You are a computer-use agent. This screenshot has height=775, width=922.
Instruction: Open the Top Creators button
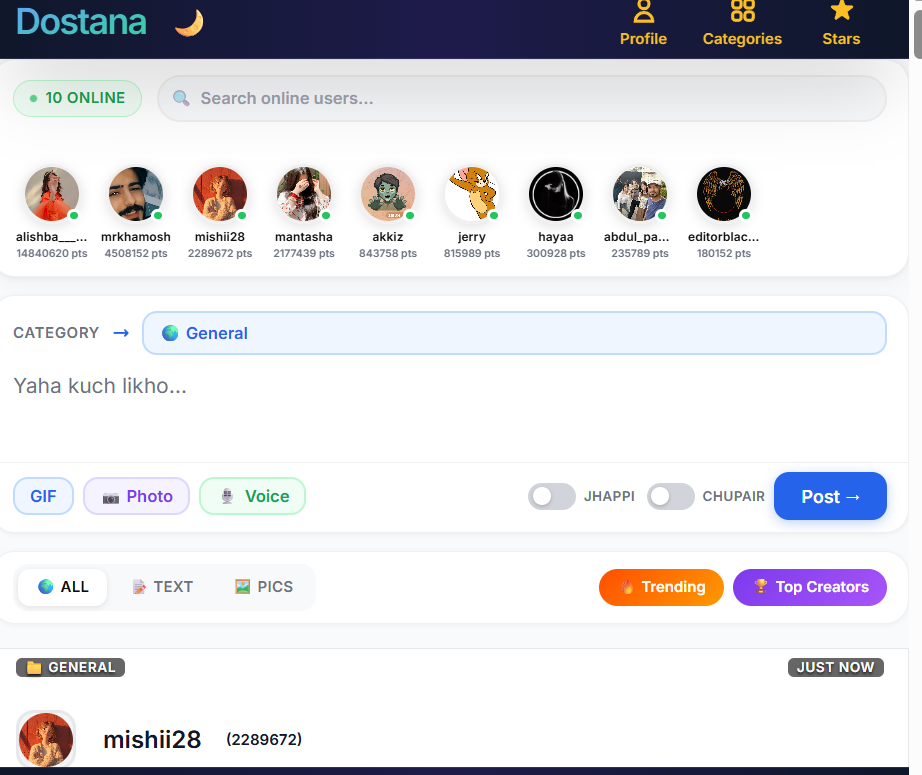coord(810,587)
